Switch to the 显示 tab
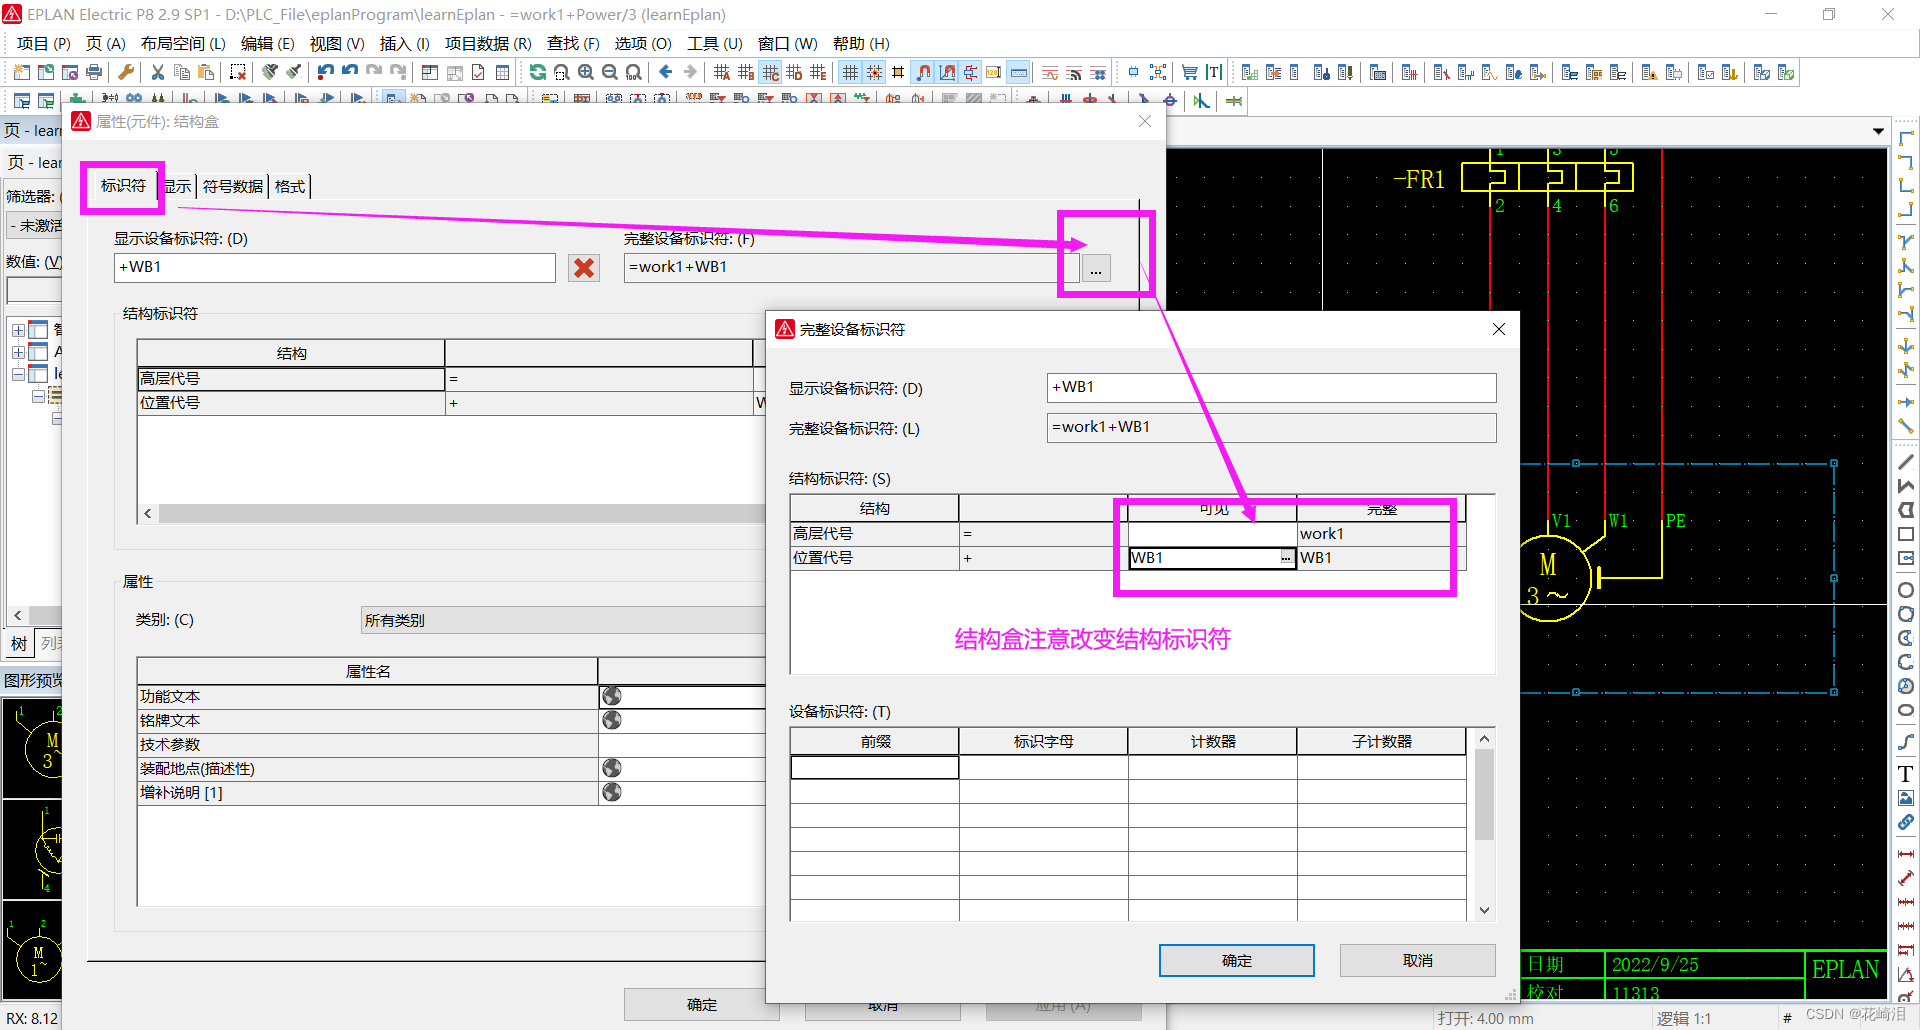This screenshot has height=1030, width=1920. (x=178, y=186)
